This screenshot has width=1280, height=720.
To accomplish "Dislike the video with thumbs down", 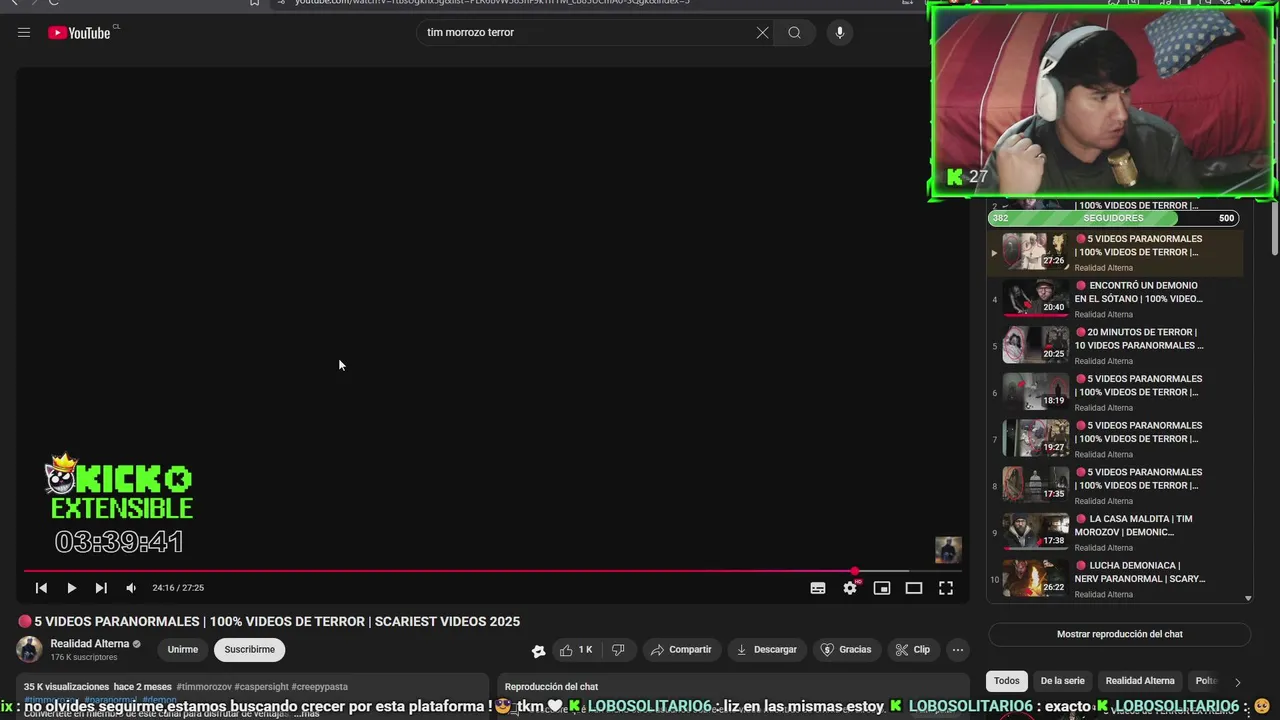I will [618, 649].
